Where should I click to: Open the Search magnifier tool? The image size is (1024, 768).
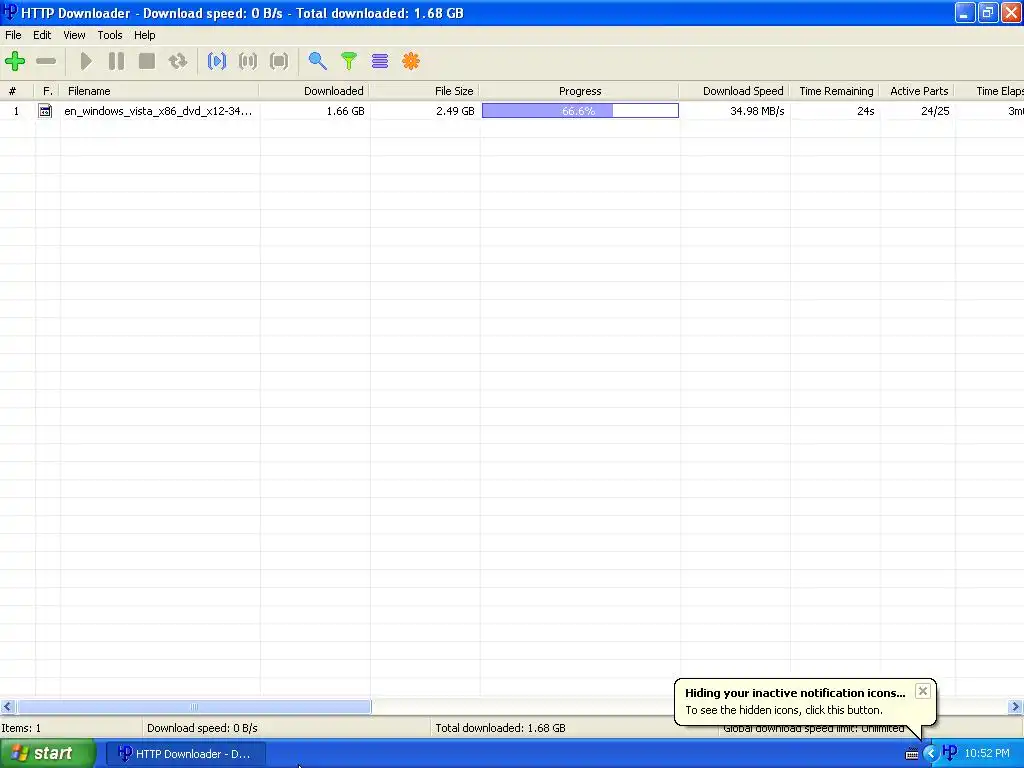[317, 61]
